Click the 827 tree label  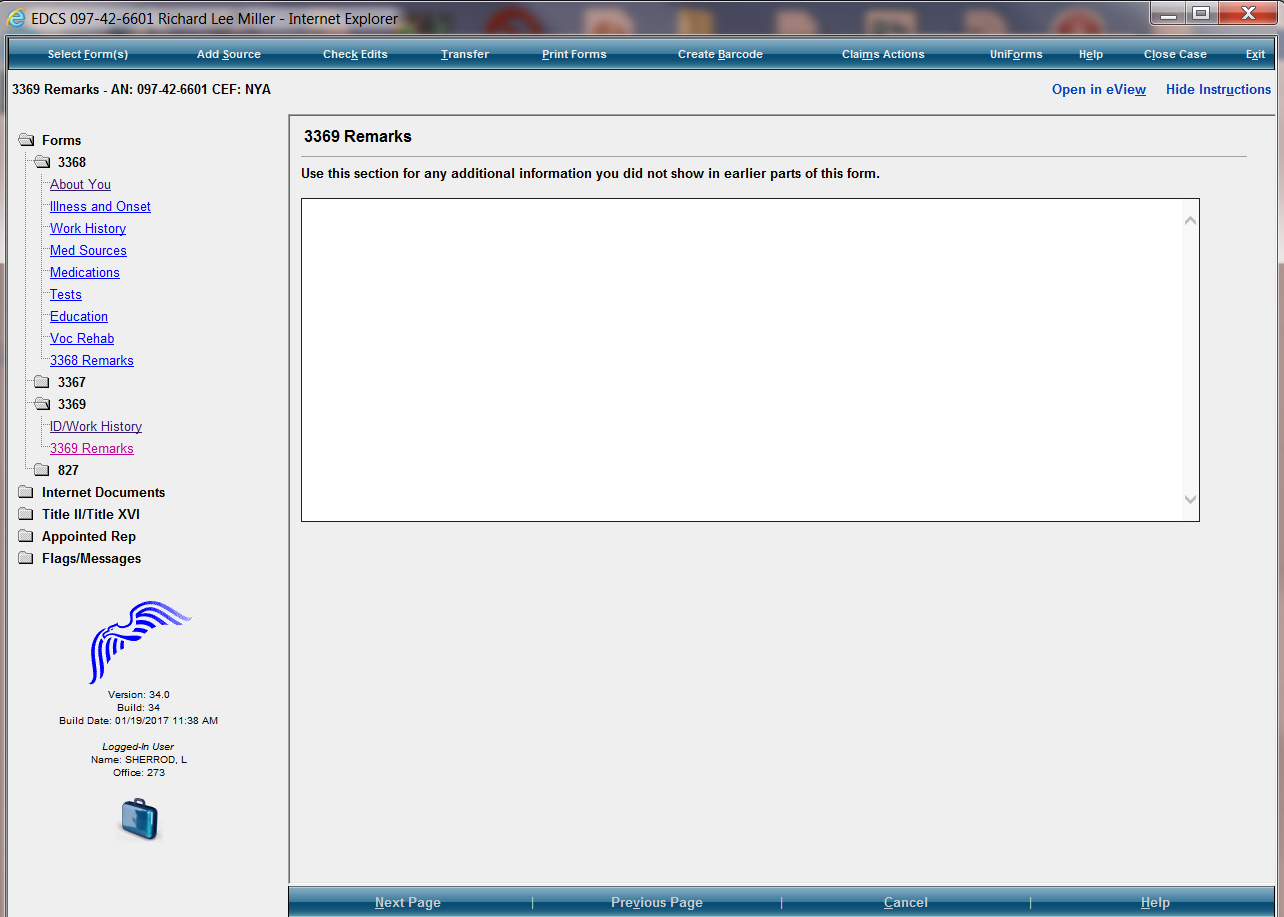68,470
